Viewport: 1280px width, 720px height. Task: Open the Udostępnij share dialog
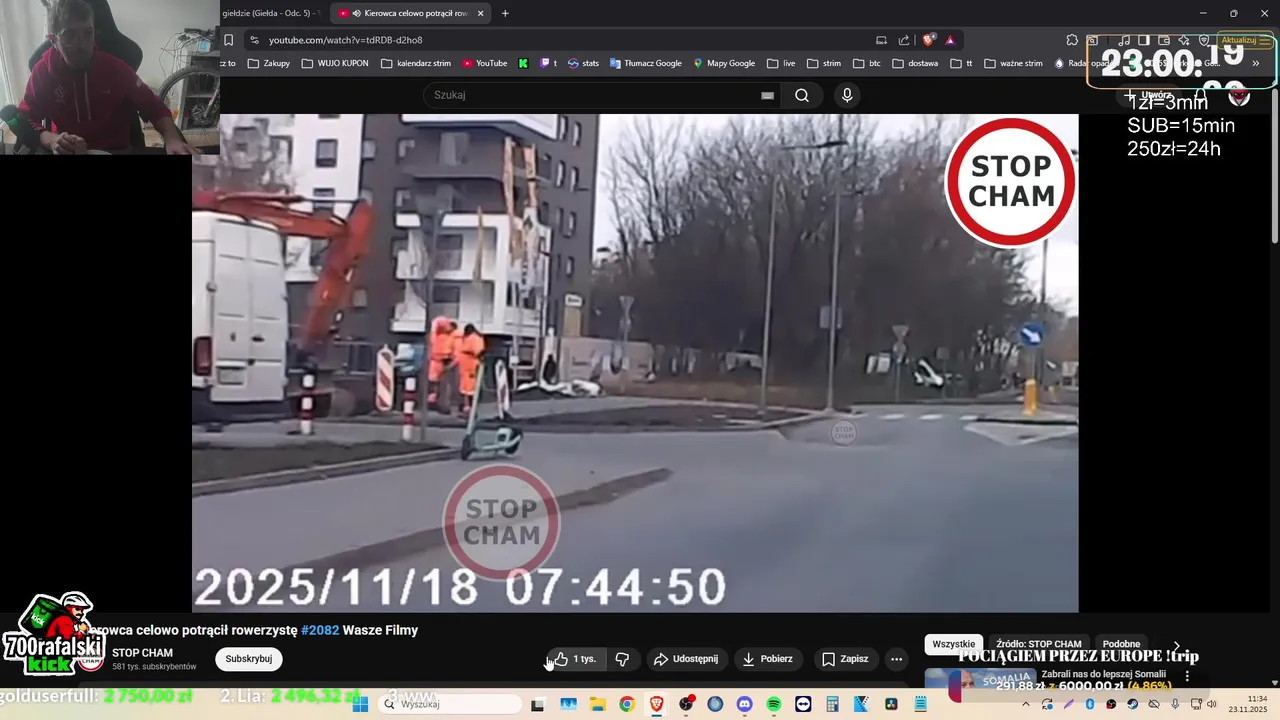[686, 659]
